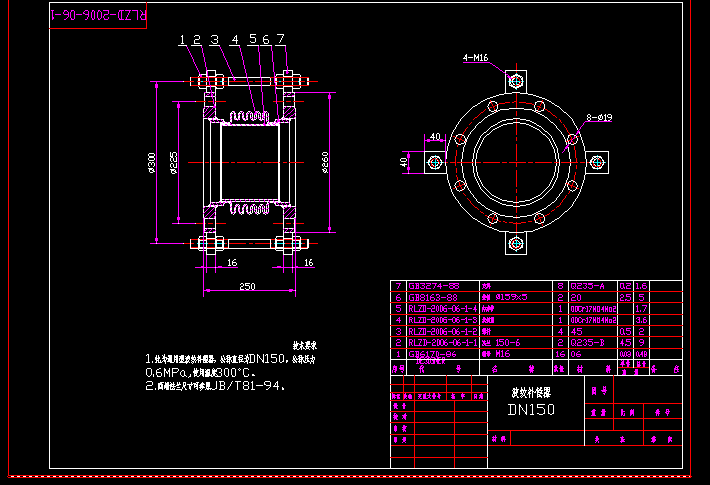
Task: Click the 4-M16 annotation label
Action: tap(475, 59)
